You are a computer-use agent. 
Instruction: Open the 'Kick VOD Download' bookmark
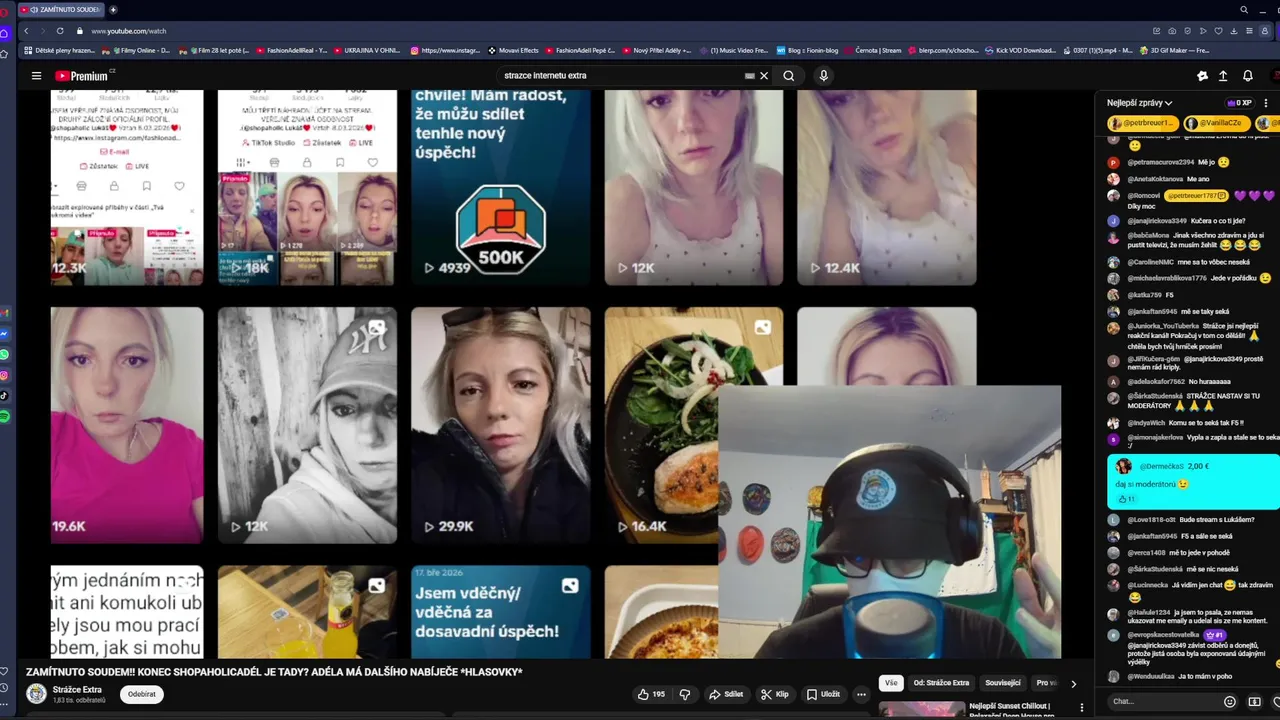pos(1020,50)
